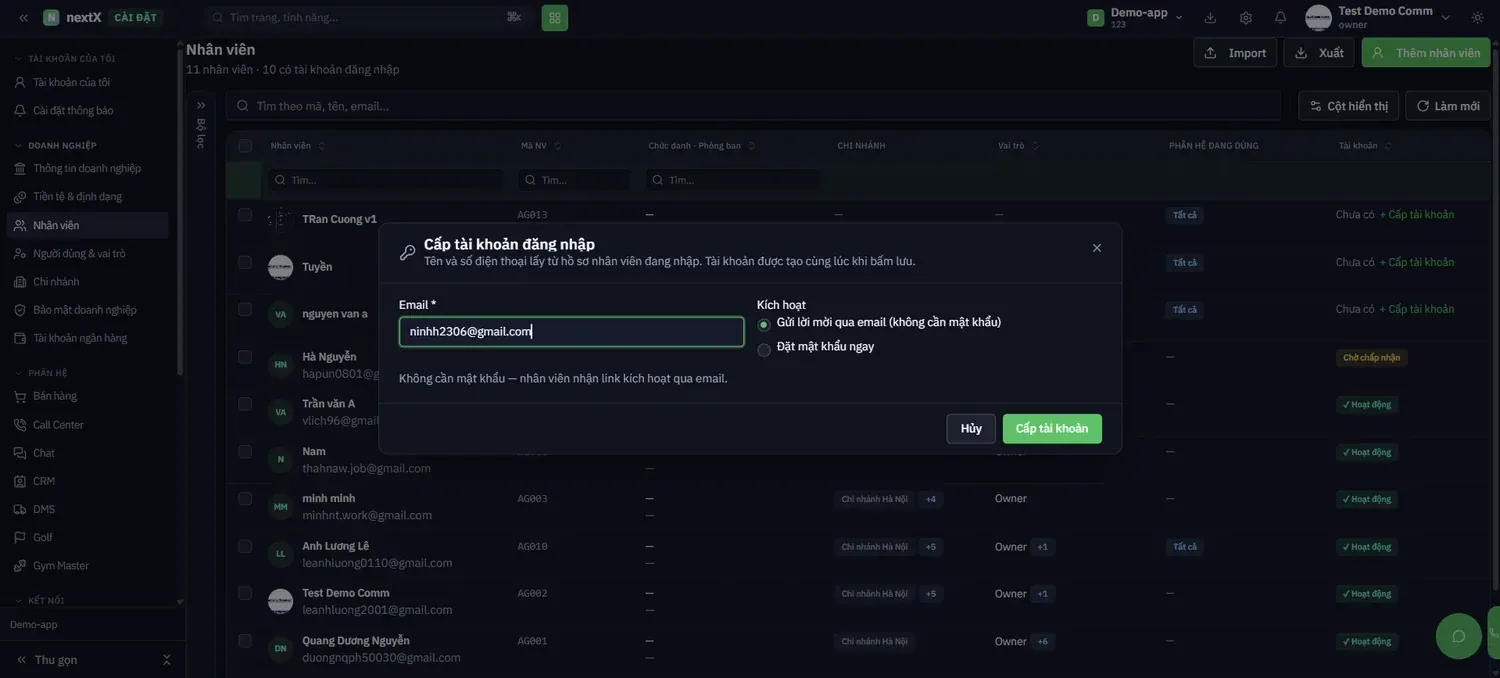This screenshot has height=678, width=1500.
Task: Expand the Bộ lọc filter panel
Action: (201, 105)
